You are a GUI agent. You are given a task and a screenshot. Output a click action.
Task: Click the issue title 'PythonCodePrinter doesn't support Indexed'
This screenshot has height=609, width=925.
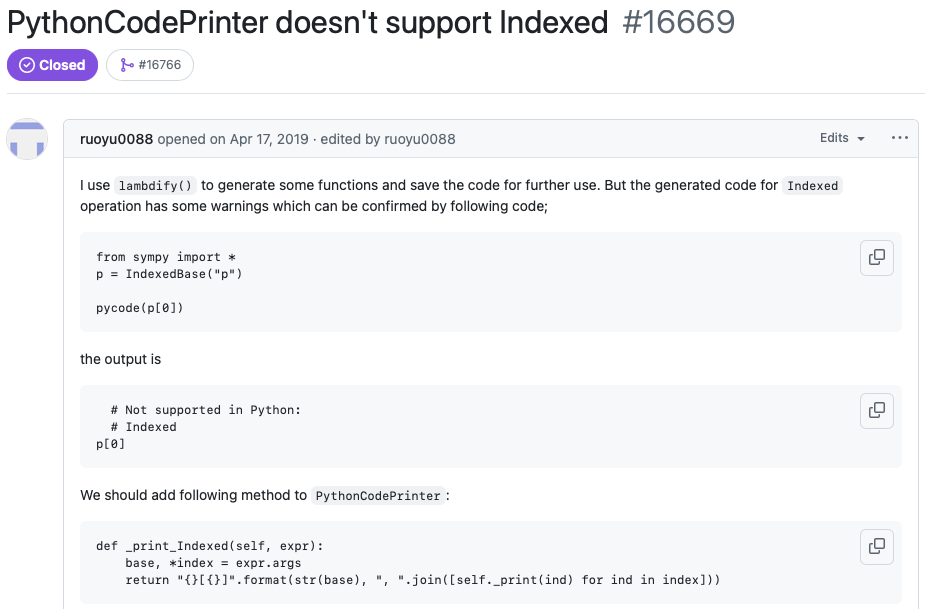click(x=307, y=22)
